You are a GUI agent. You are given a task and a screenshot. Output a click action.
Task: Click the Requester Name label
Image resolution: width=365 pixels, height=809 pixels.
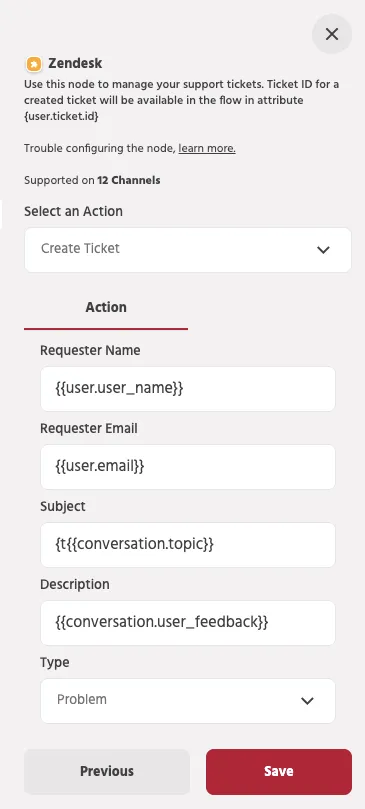tap(90, 350)
